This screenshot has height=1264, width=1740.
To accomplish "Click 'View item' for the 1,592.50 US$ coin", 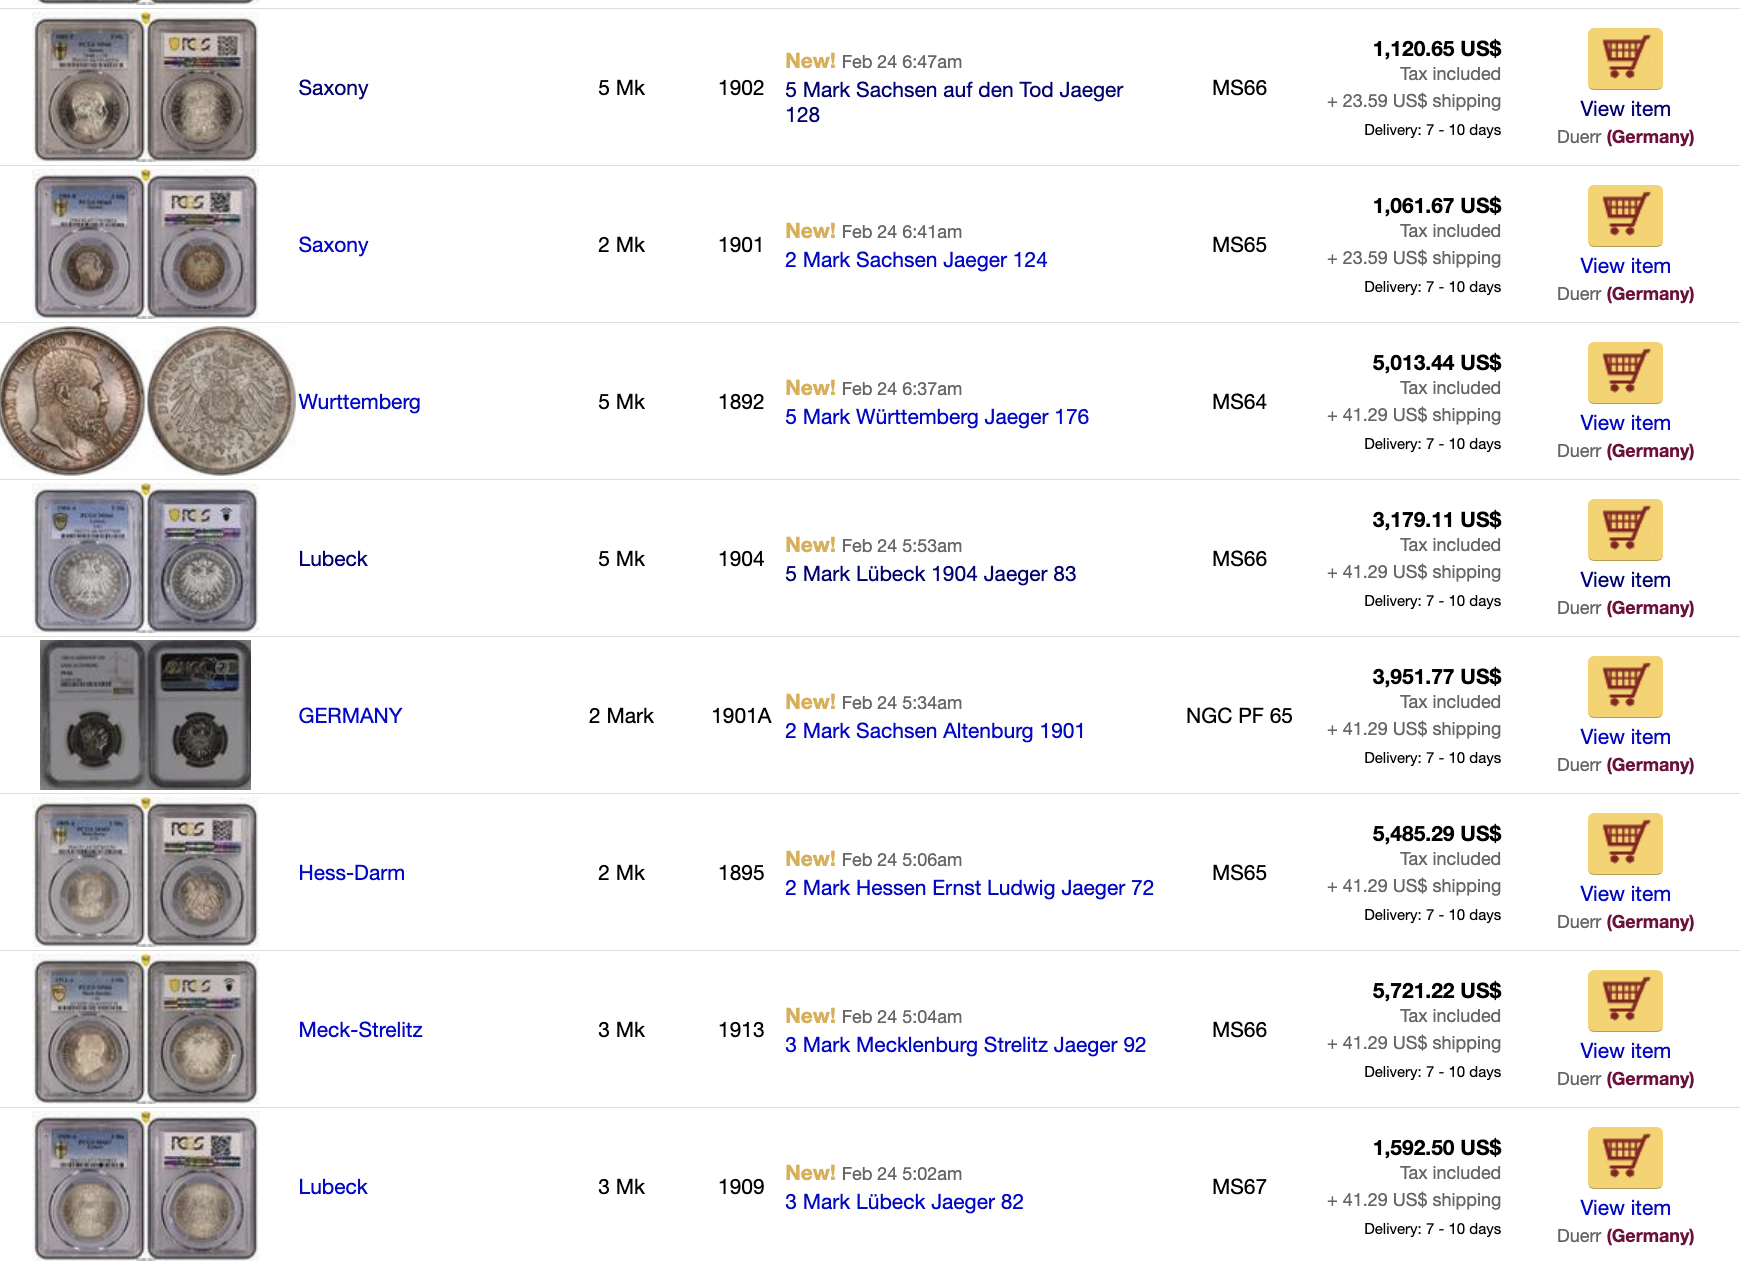I will [1625, 1208].
